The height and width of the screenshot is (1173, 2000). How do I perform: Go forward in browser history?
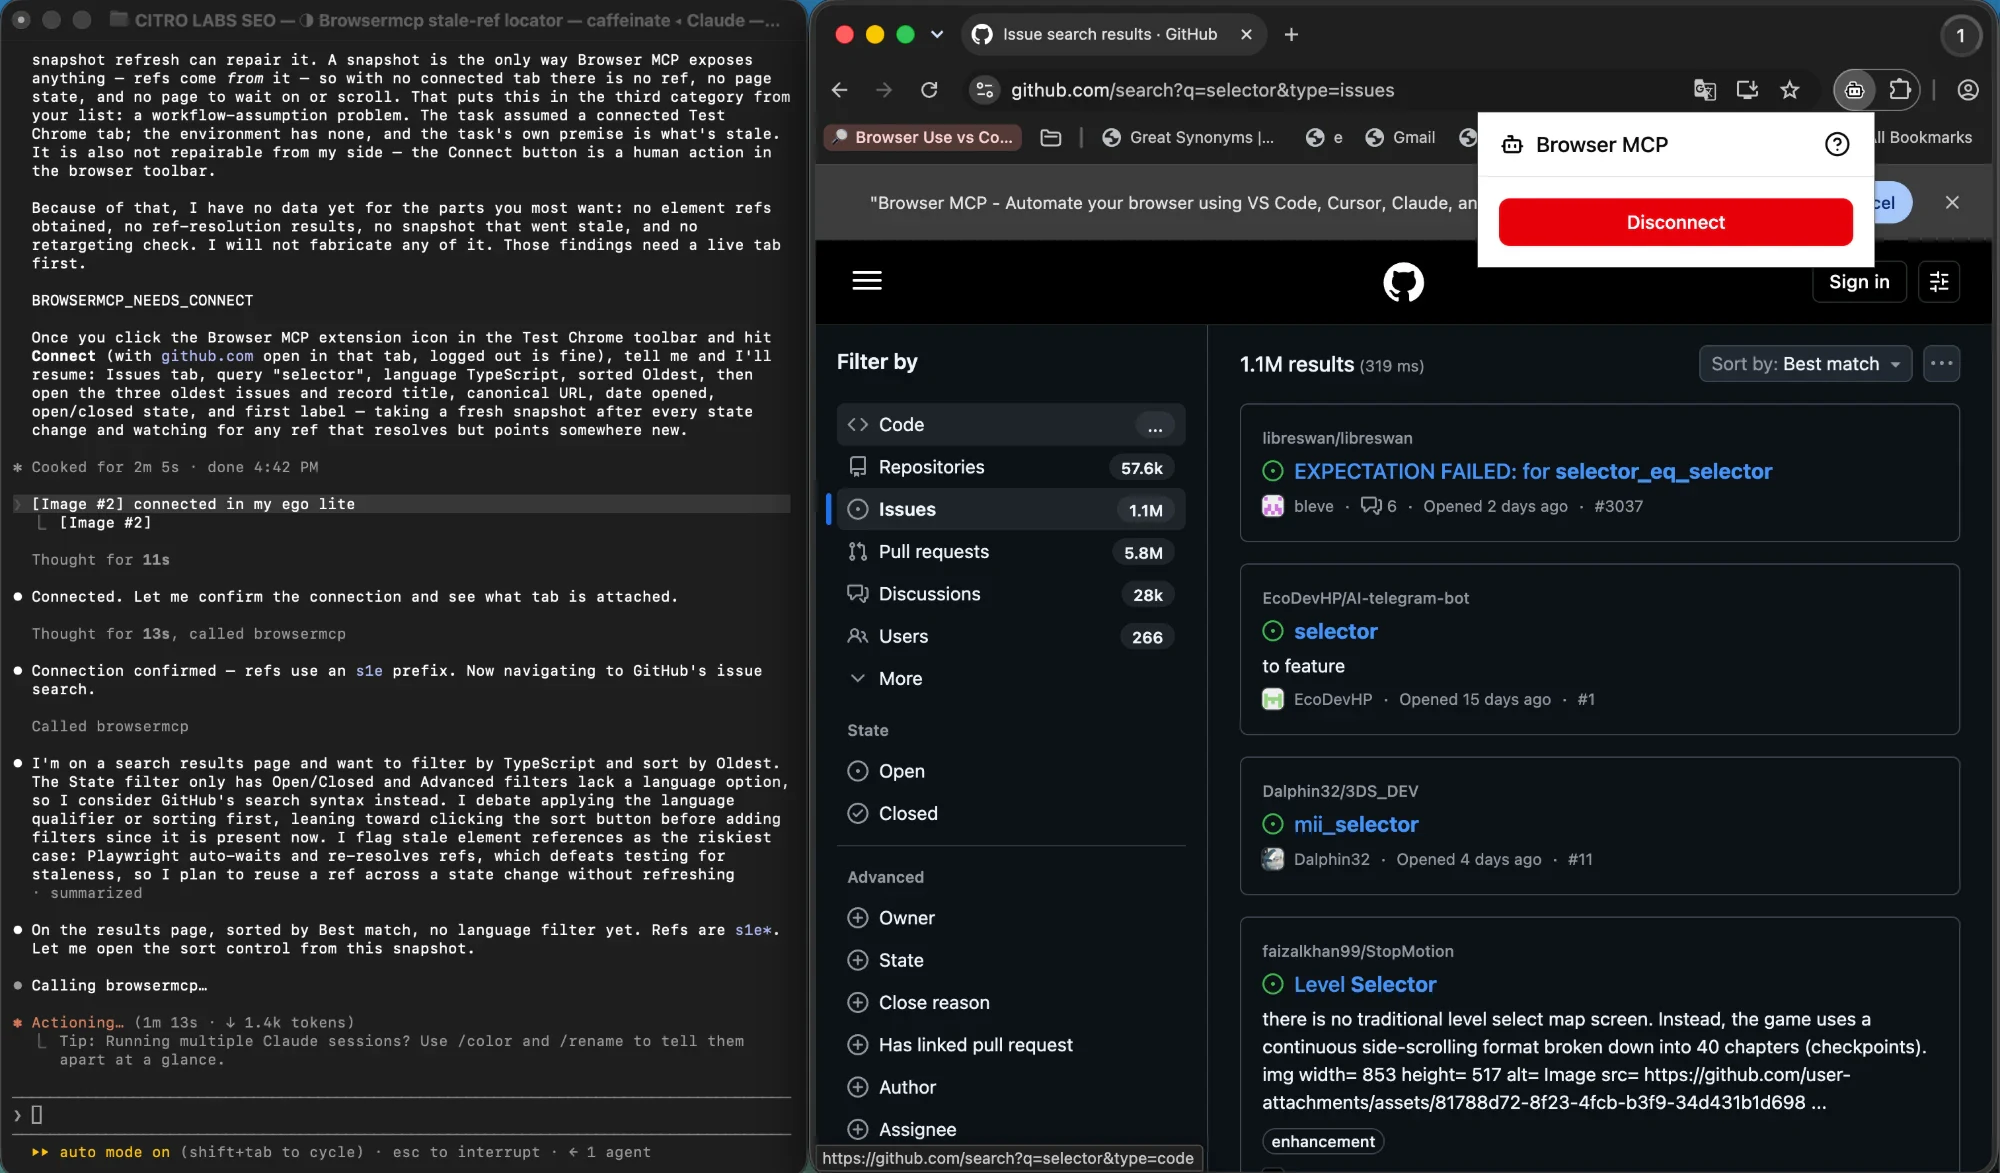click(884, 90)
